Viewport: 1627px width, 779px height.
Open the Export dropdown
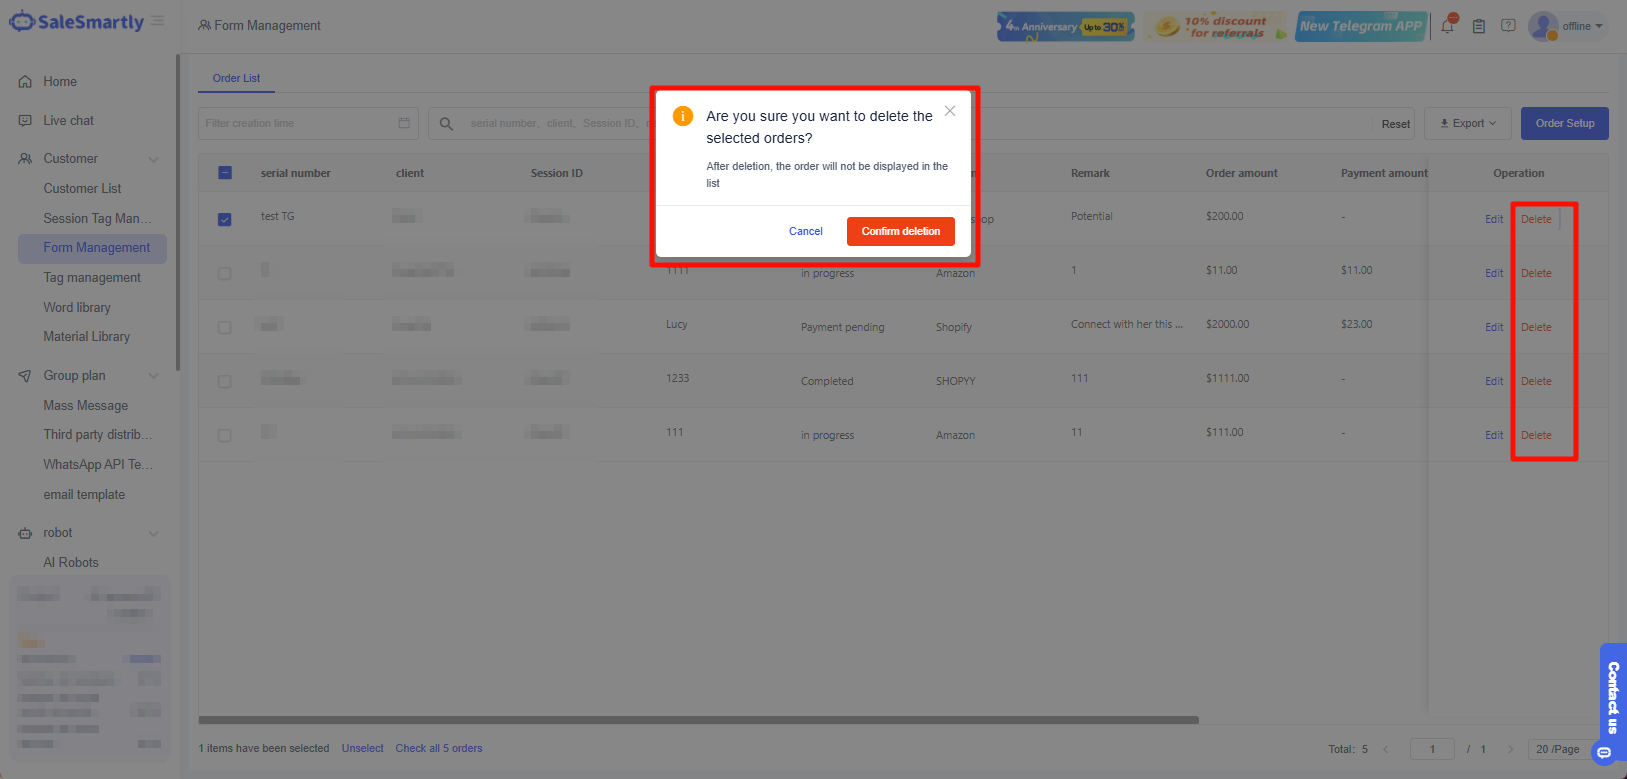click(x=1468, y=123)
